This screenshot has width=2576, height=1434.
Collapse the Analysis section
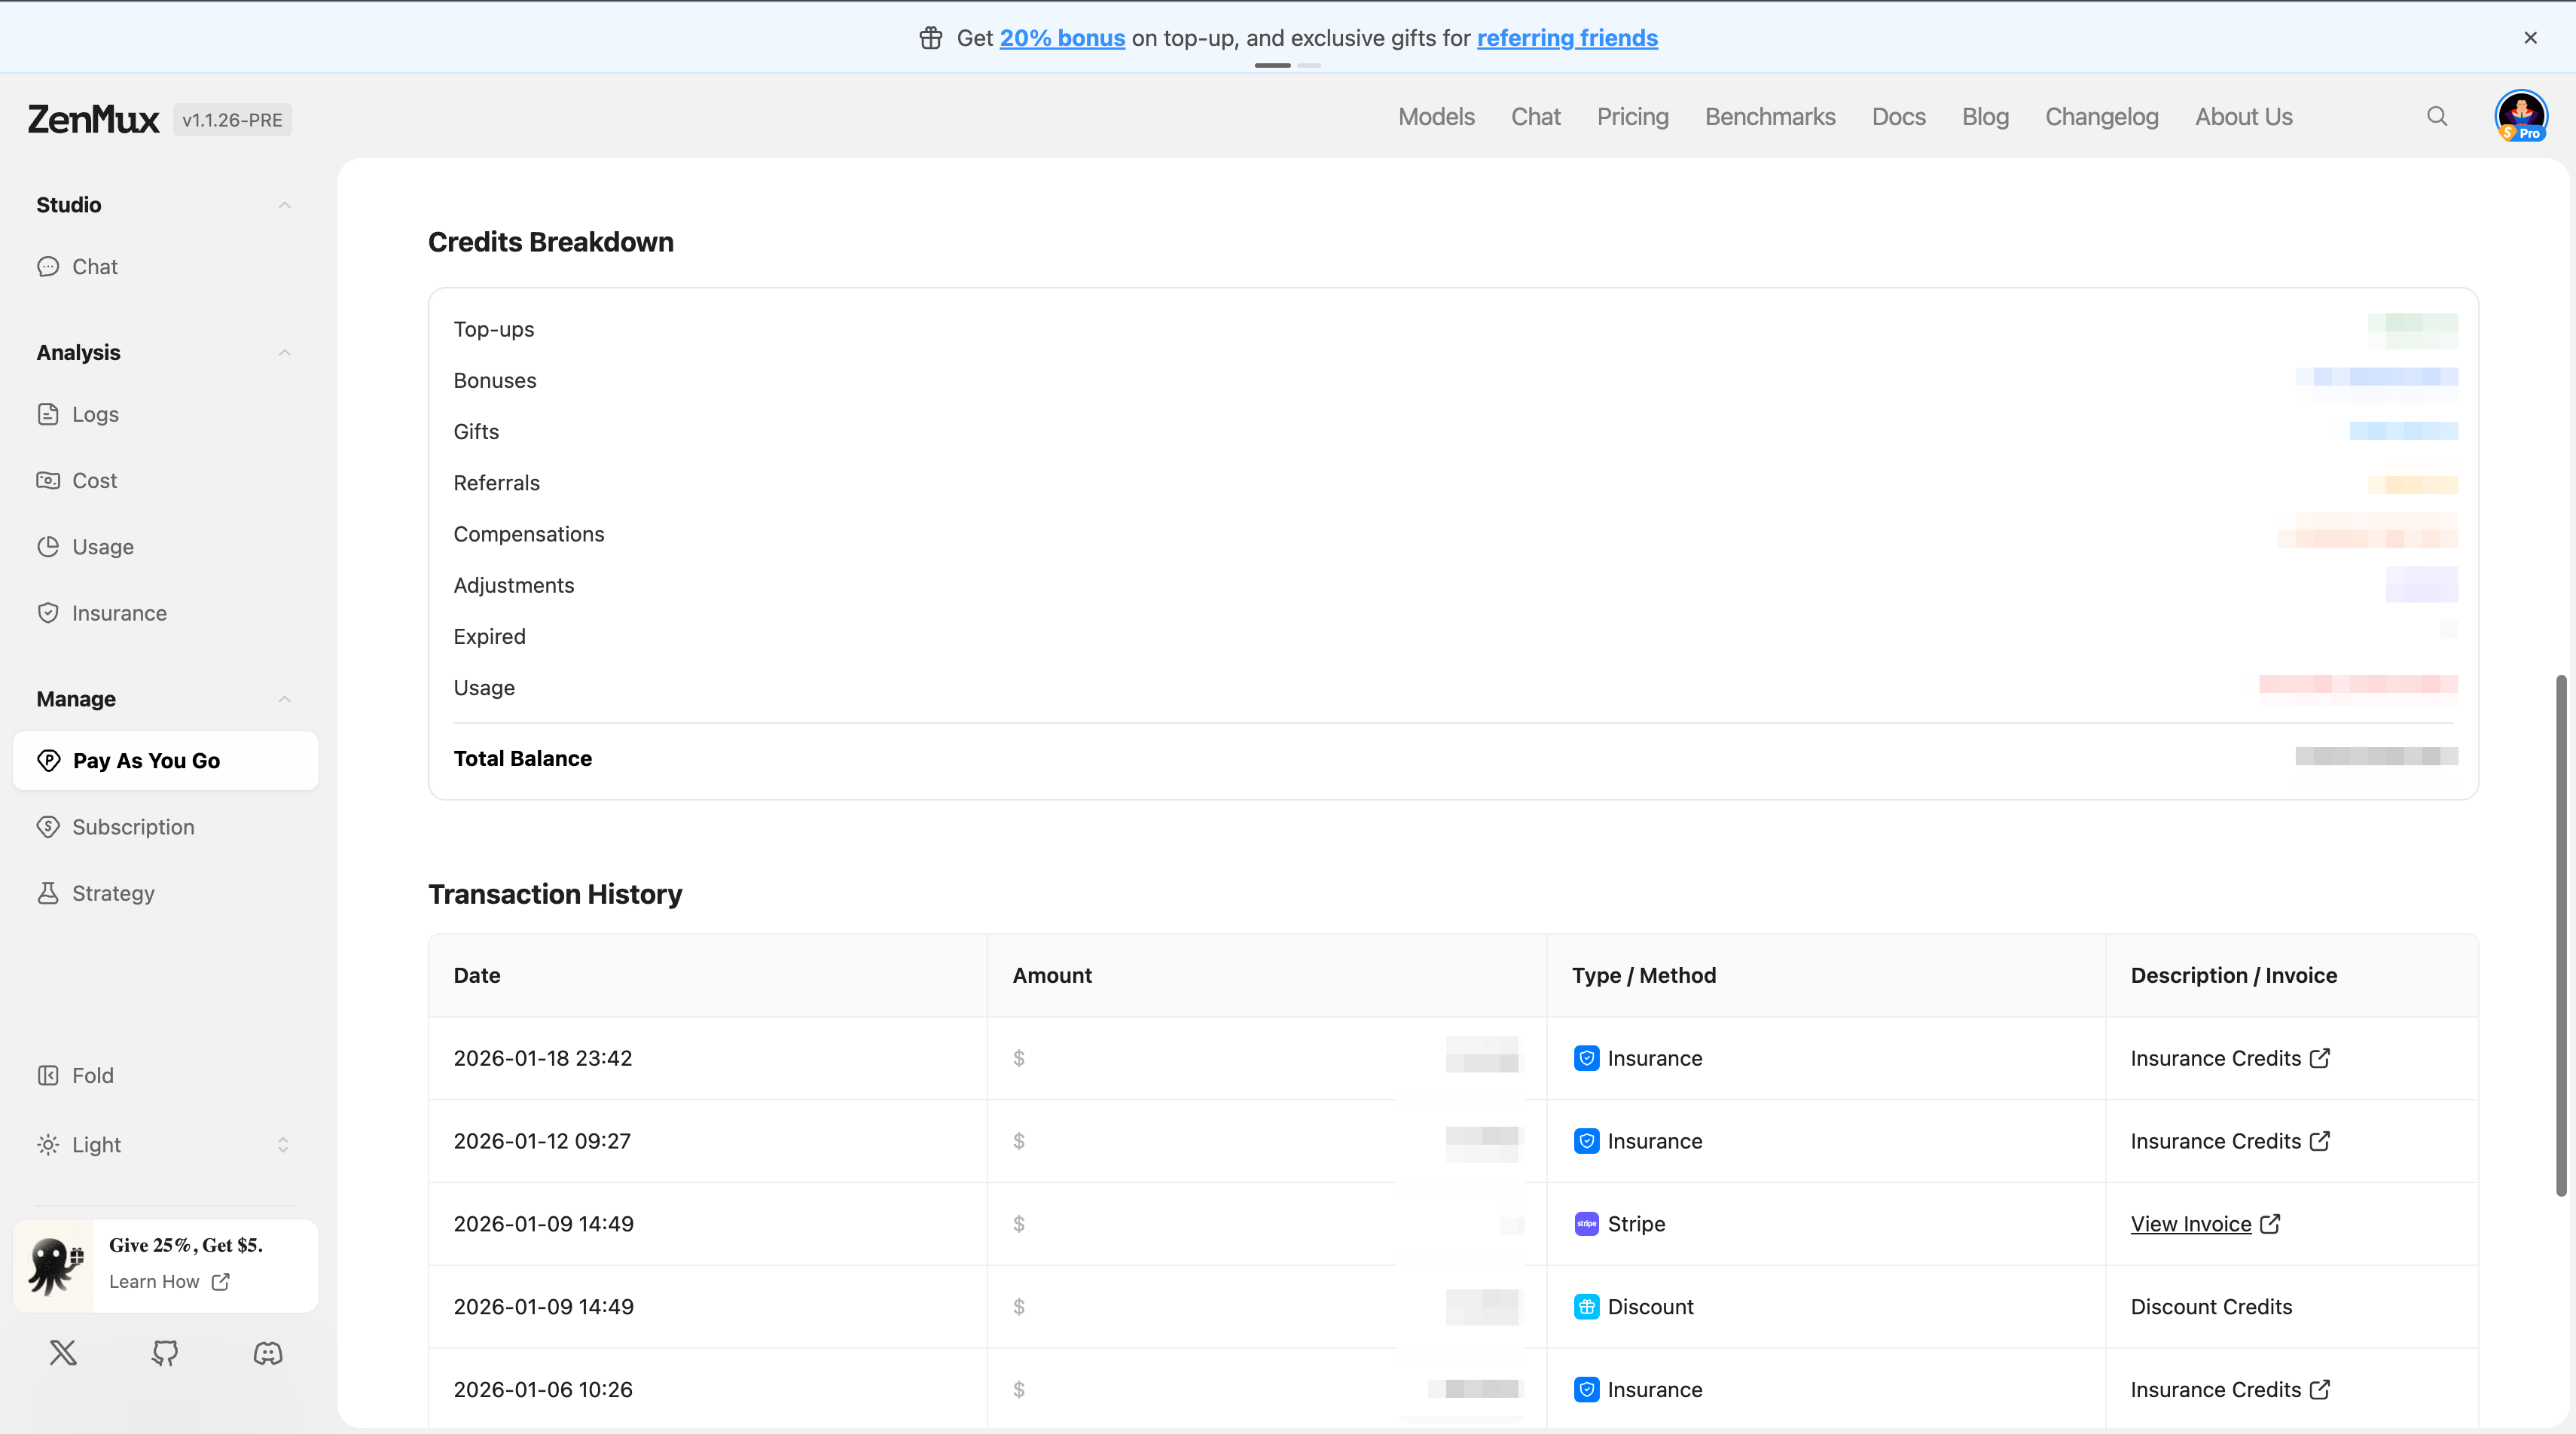(285, 352)
